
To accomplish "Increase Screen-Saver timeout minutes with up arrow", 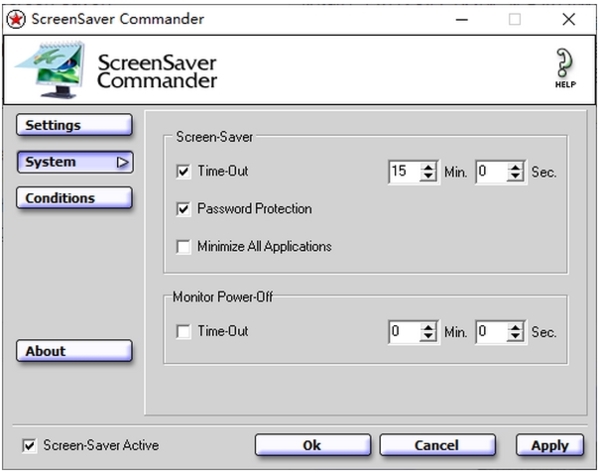I will click(x=428, y=167).
